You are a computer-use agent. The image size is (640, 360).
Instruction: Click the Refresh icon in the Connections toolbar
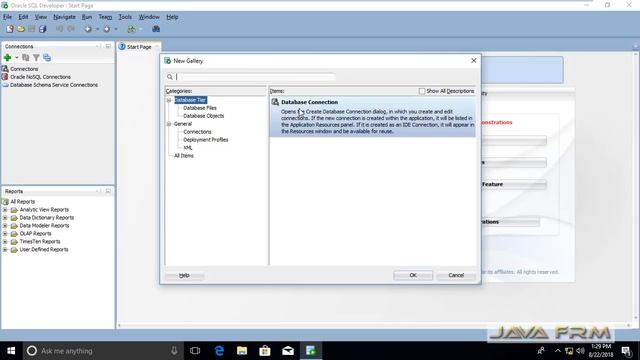point(26,58)
